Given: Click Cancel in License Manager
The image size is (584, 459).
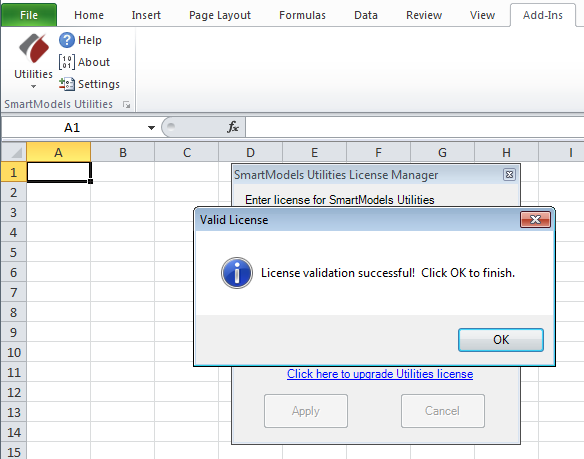Looking at the screenshot, I should click(x=442, y=411).
